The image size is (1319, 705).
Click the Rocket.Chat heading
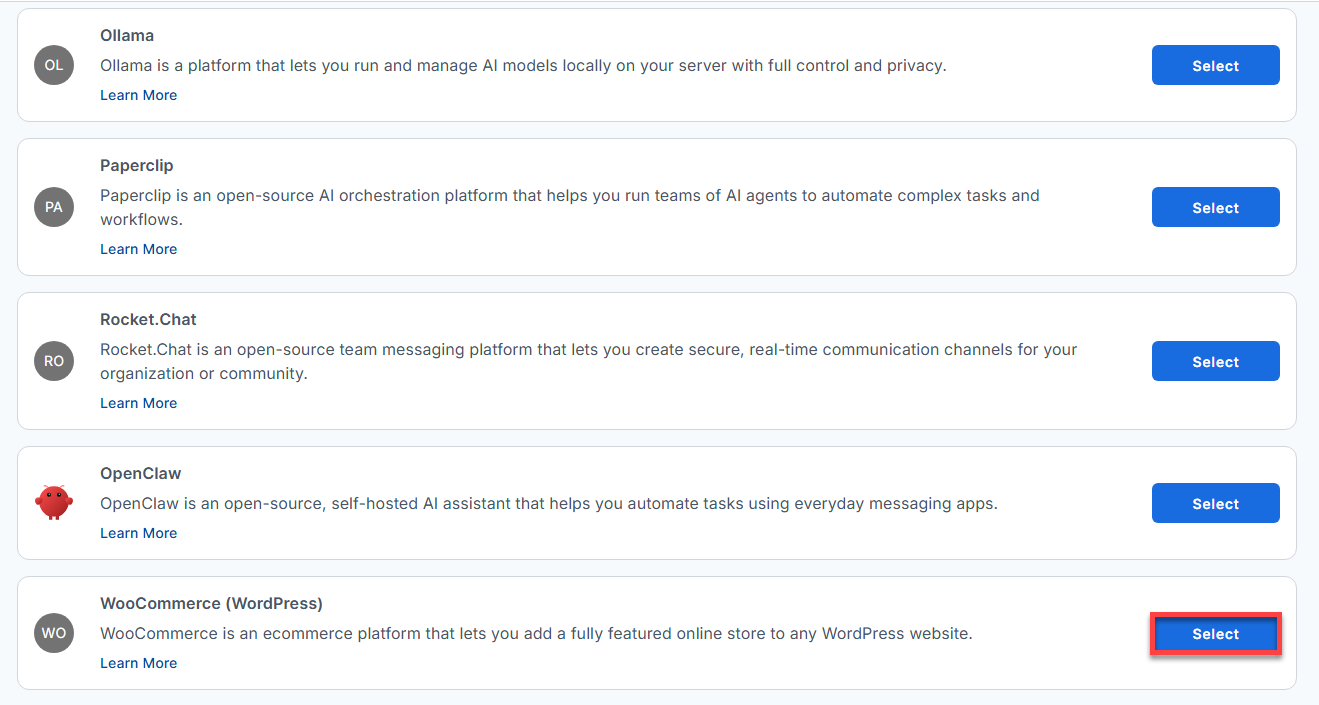148,319
